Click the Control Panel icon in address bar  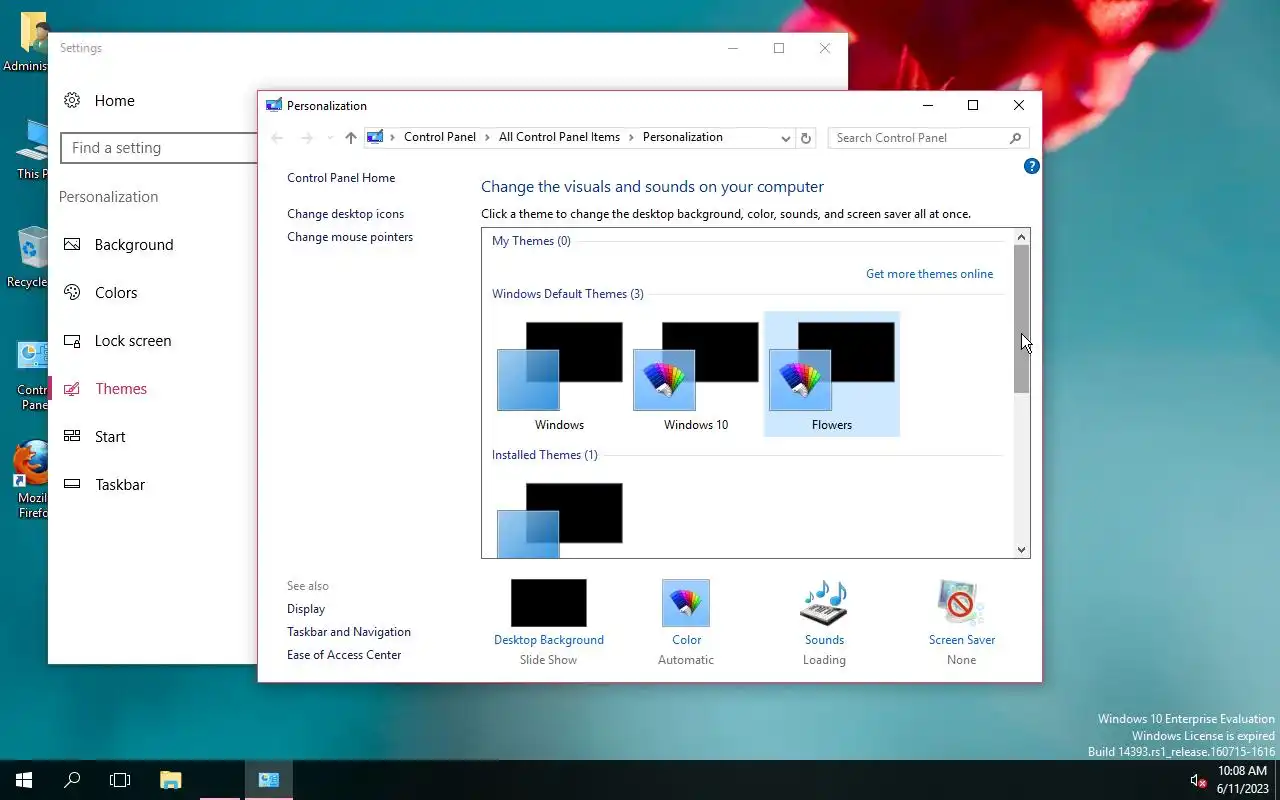coord(375,137)
